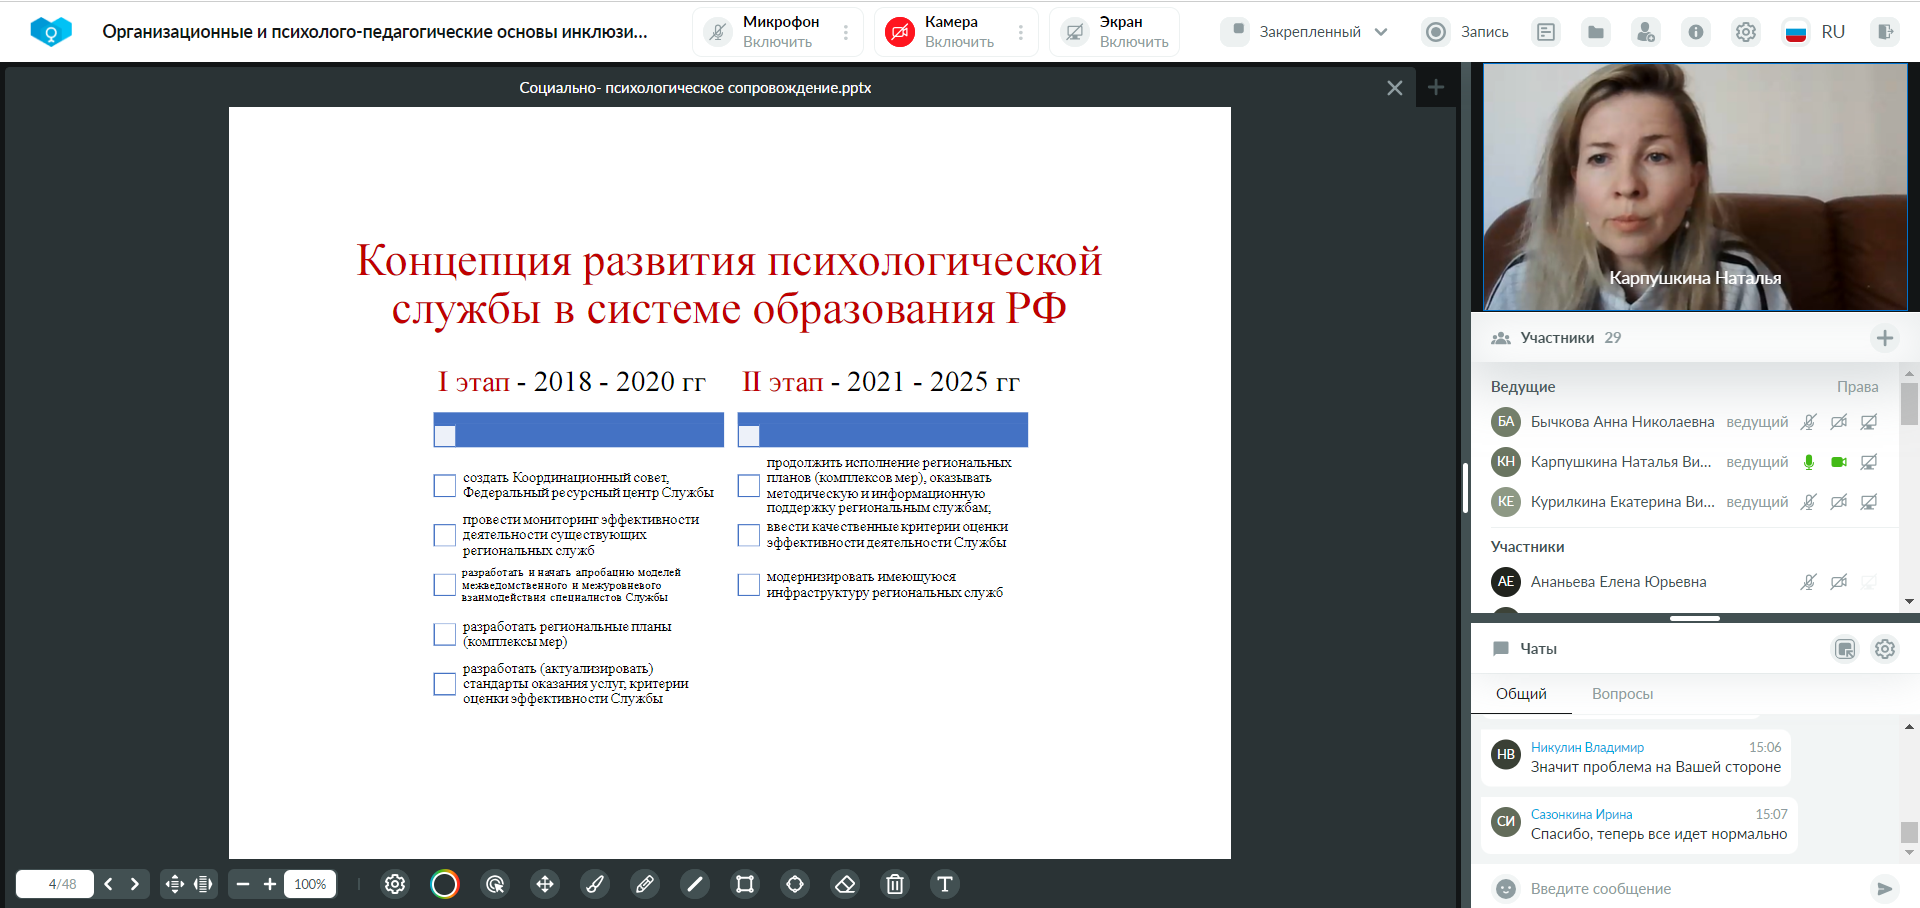Image resolution: width=1920 pixels, height=908 pixels.
Task: Activate the laser pointer cursor tool
Action: 495,884
